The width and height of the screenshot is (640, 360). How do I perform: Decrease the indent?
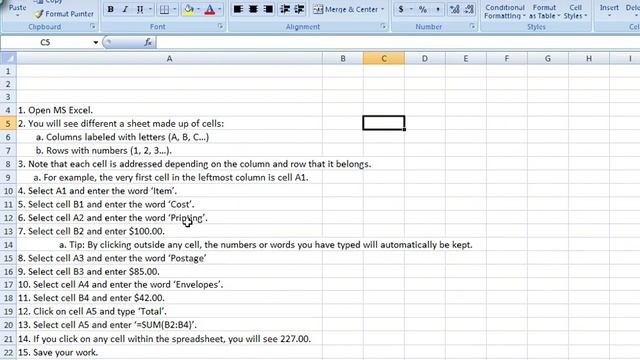tap(285, 9)
